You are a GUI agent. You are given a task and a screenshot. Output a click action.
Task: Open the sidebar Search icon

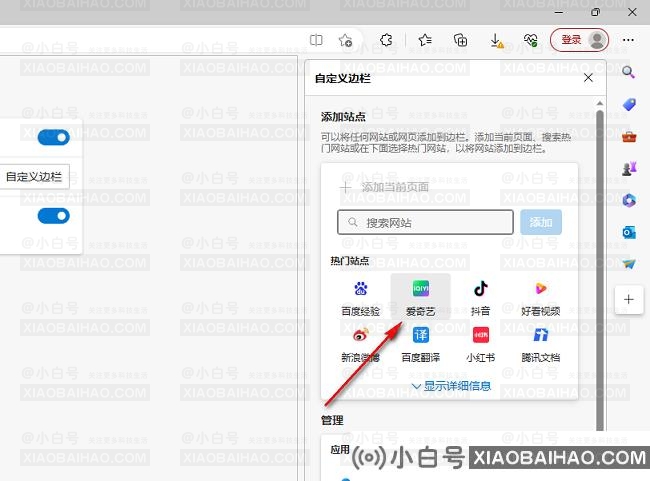[628, 72]
